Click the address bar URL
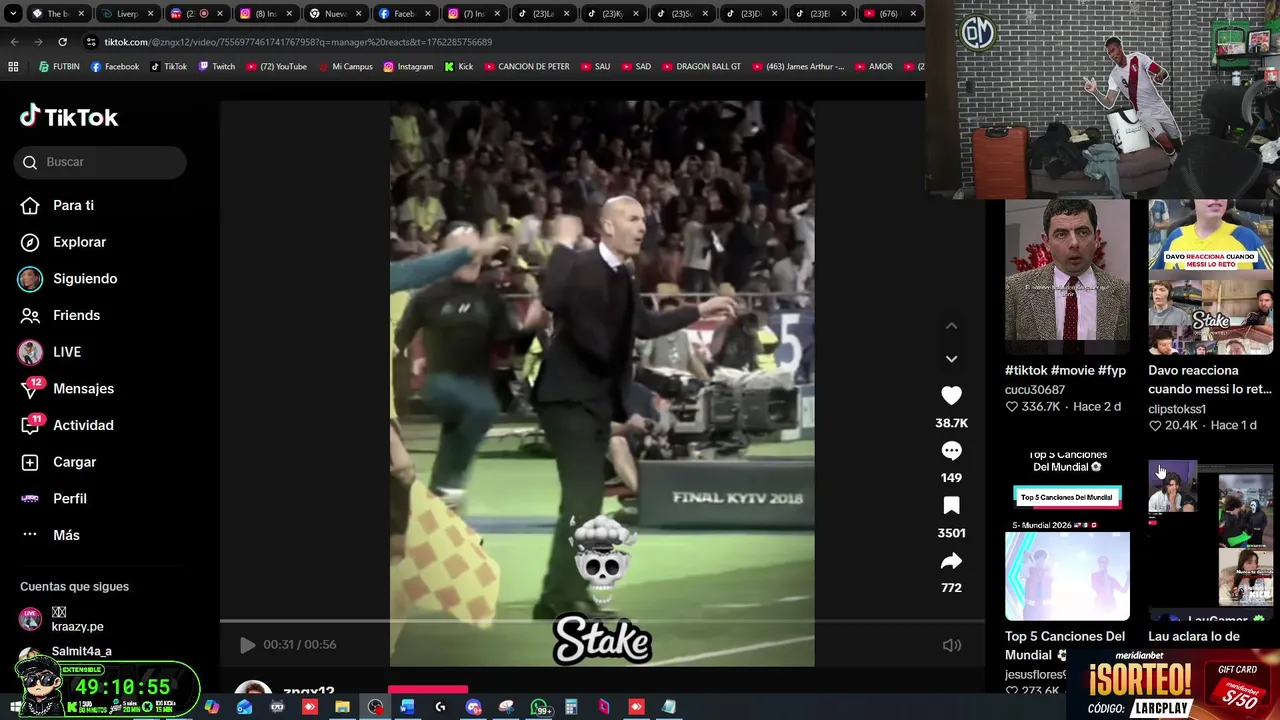The image size is (1280, 720). (298, 42)
